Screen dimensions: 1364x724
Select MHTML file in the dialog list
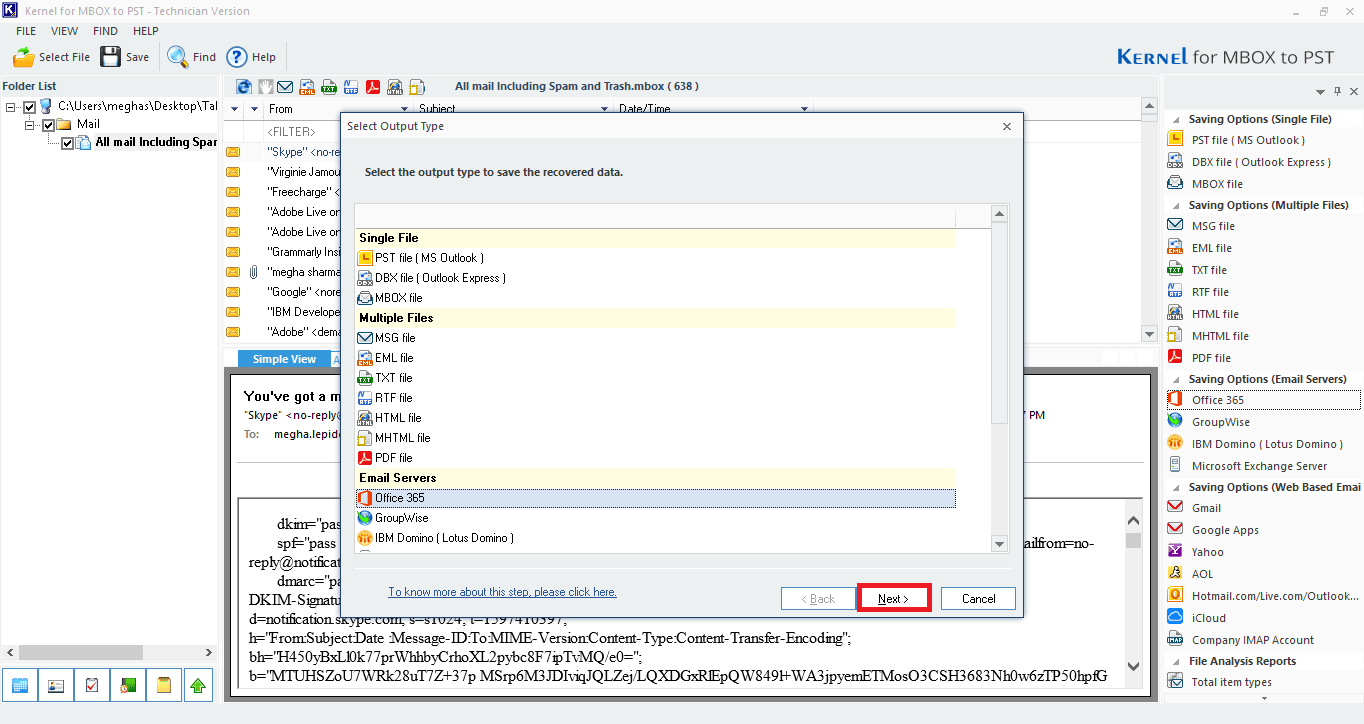click(656, 438)
